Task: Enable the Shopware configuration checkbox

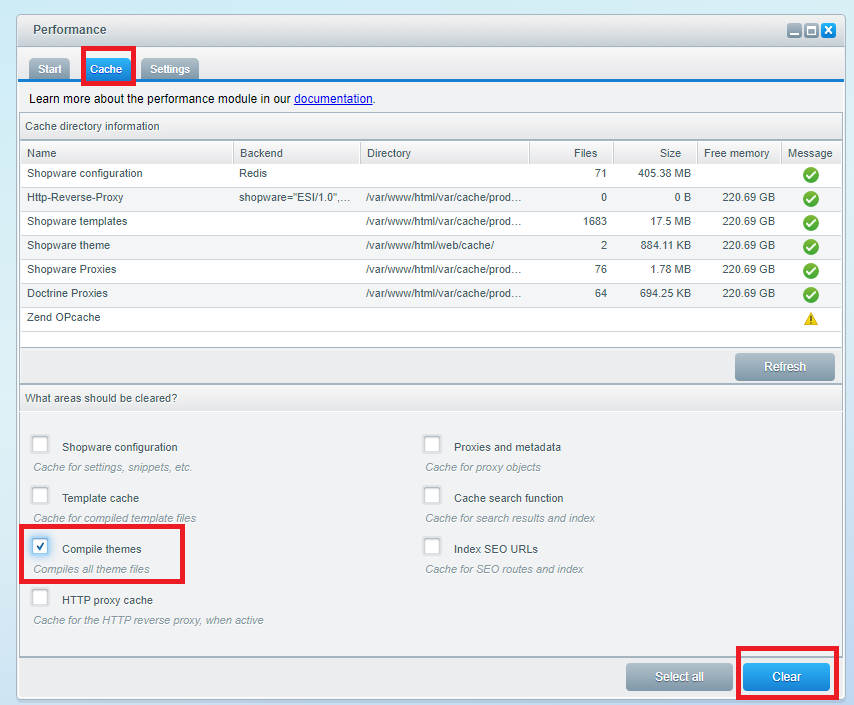Action: pyautogui.click(x=40, y=445)
